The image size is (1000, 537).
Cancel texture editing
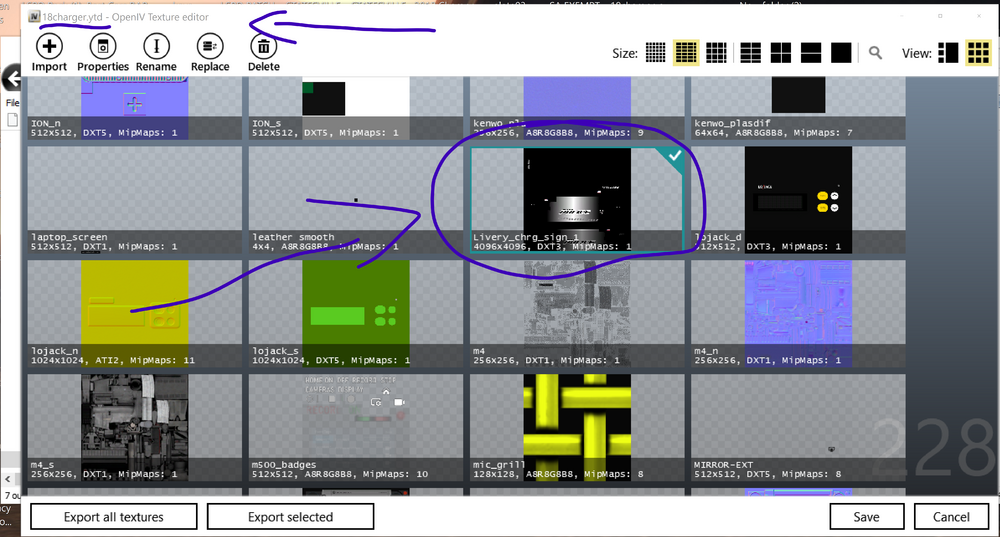coord(951,517)
